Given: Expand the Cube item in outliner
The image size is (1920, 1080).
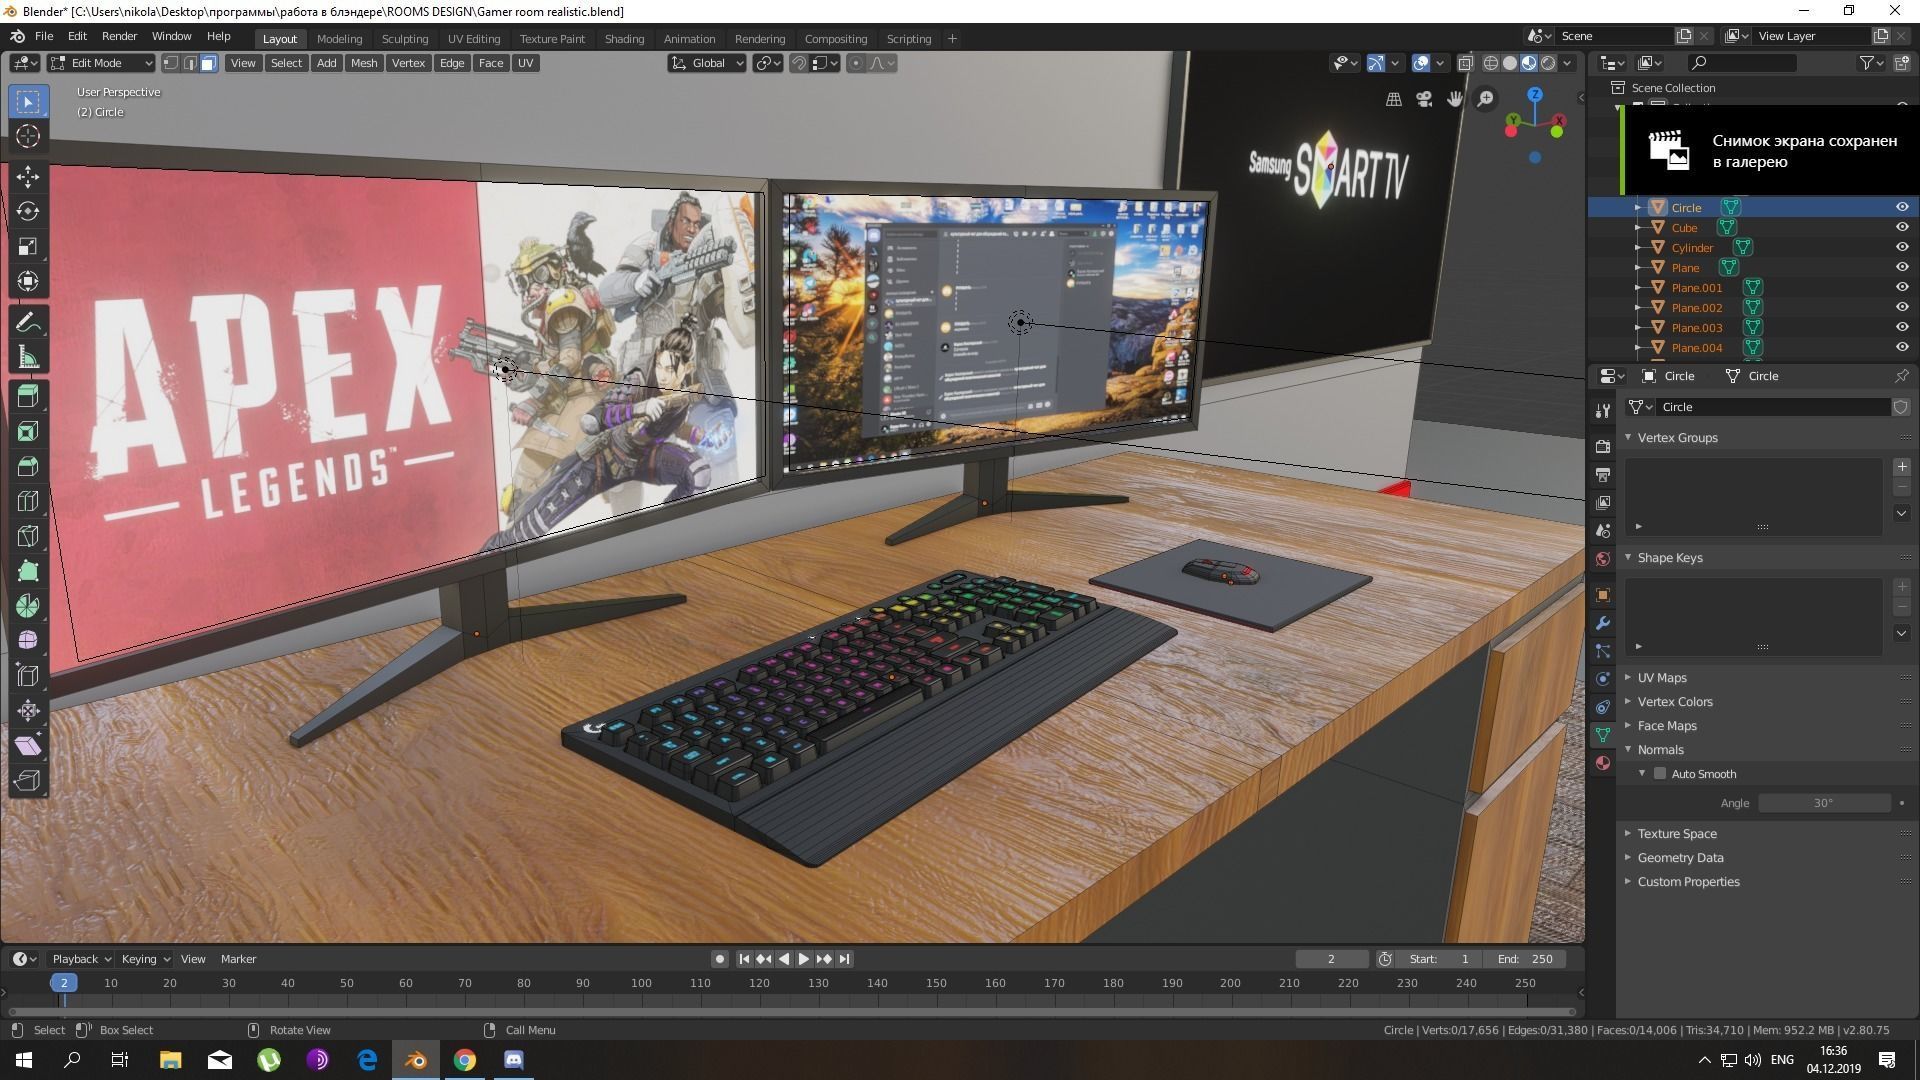Looking at the screenshot, I should pyautogui.click(x=1637, y=228).
